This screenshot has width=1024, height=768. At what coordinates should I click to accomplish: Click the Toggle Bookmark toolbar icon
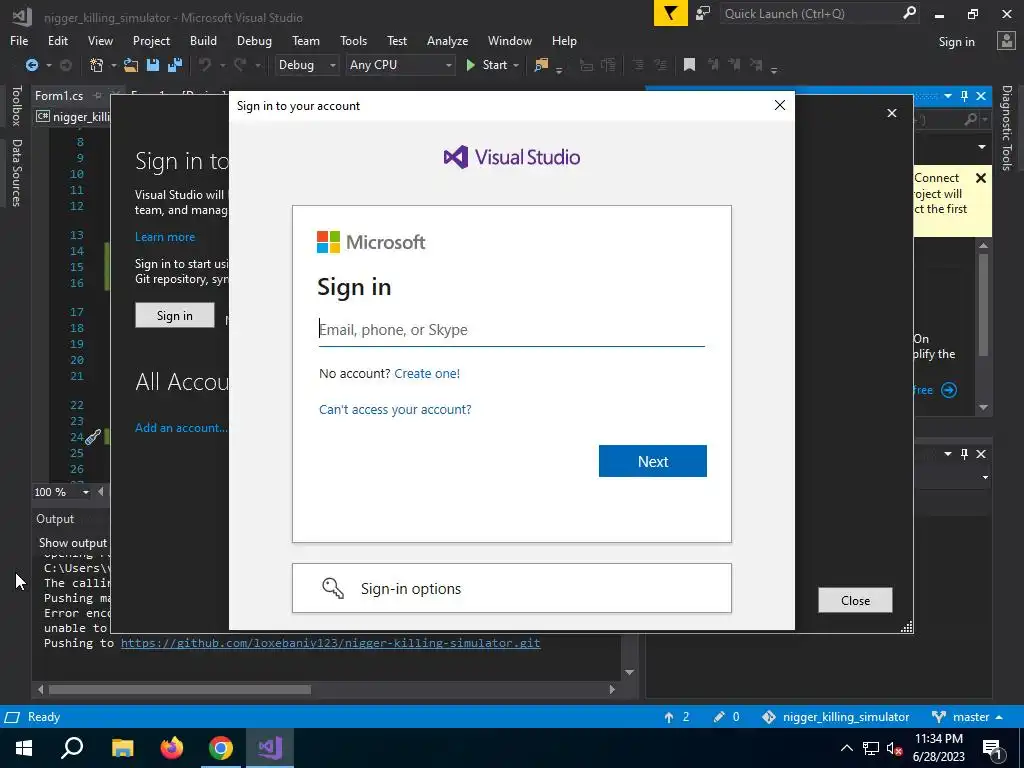tap(689, 65)
